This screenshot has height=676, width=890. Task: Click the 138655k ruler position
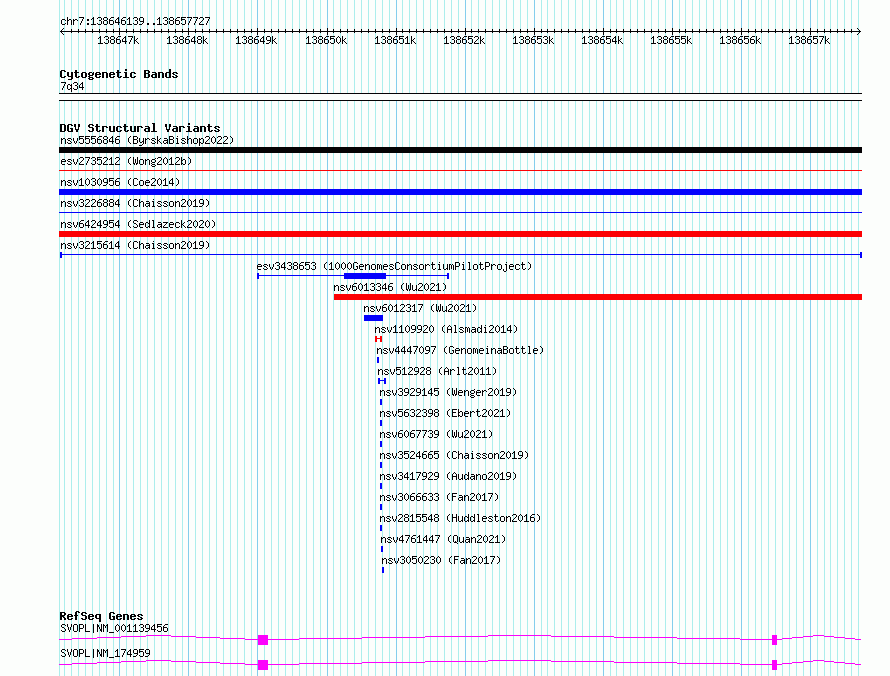pos(671,40)
